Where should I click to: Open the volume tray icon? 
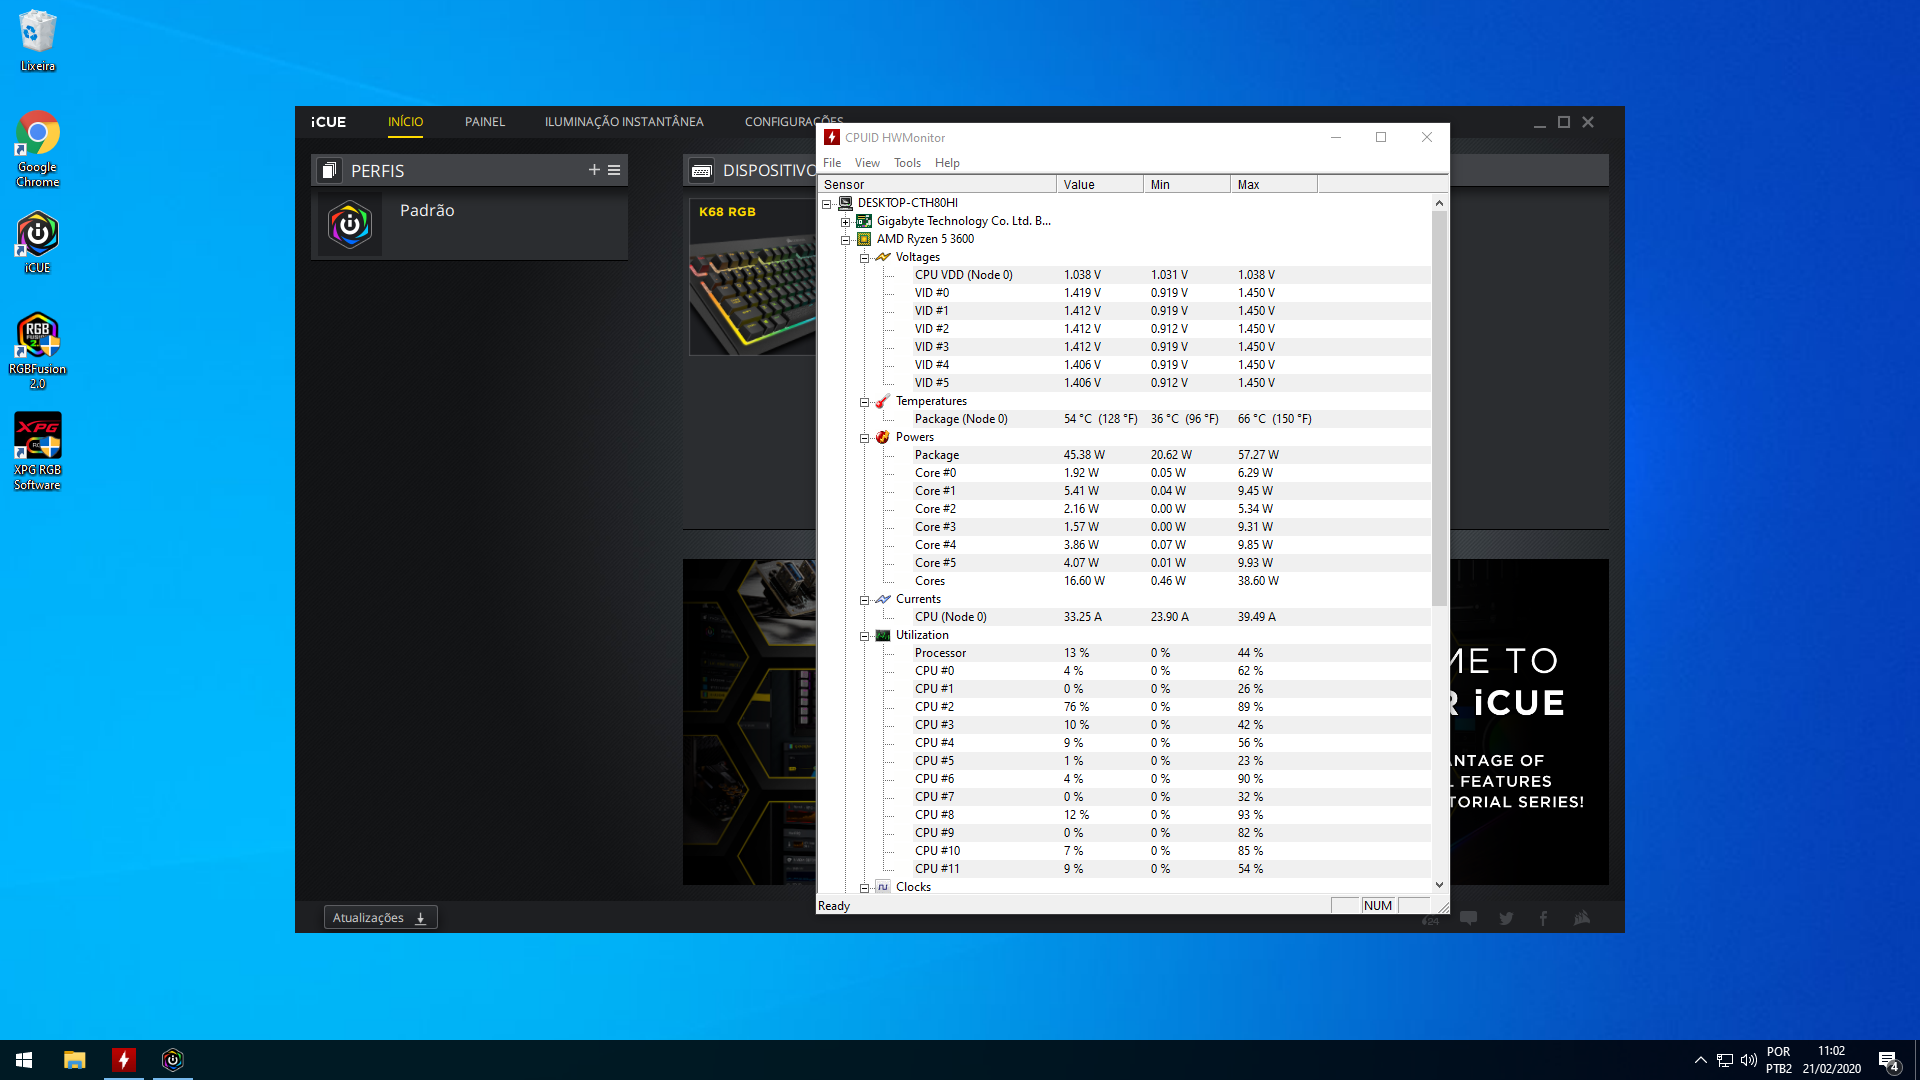tap(1749, 1060)
